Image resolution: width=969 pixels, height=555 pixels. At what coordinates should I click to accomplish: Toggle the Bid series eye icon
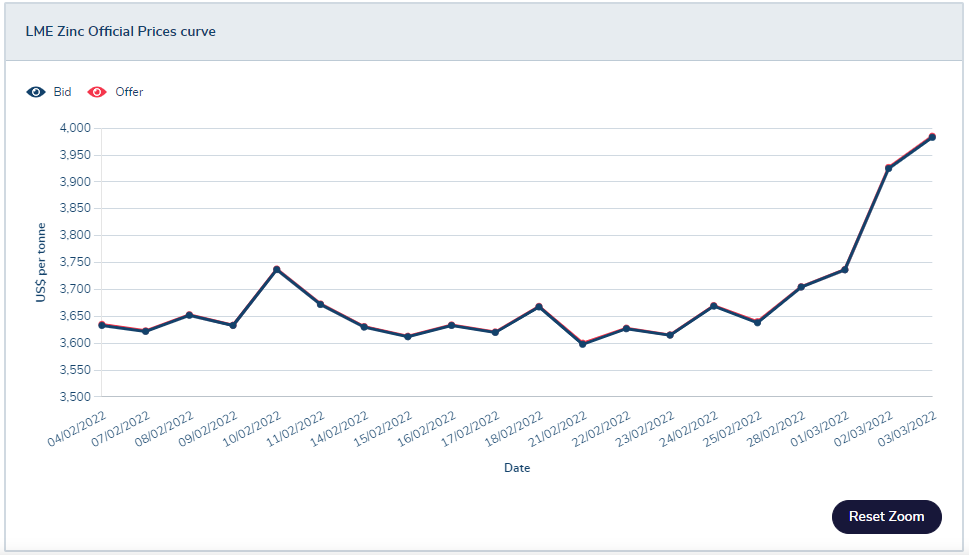36,92
